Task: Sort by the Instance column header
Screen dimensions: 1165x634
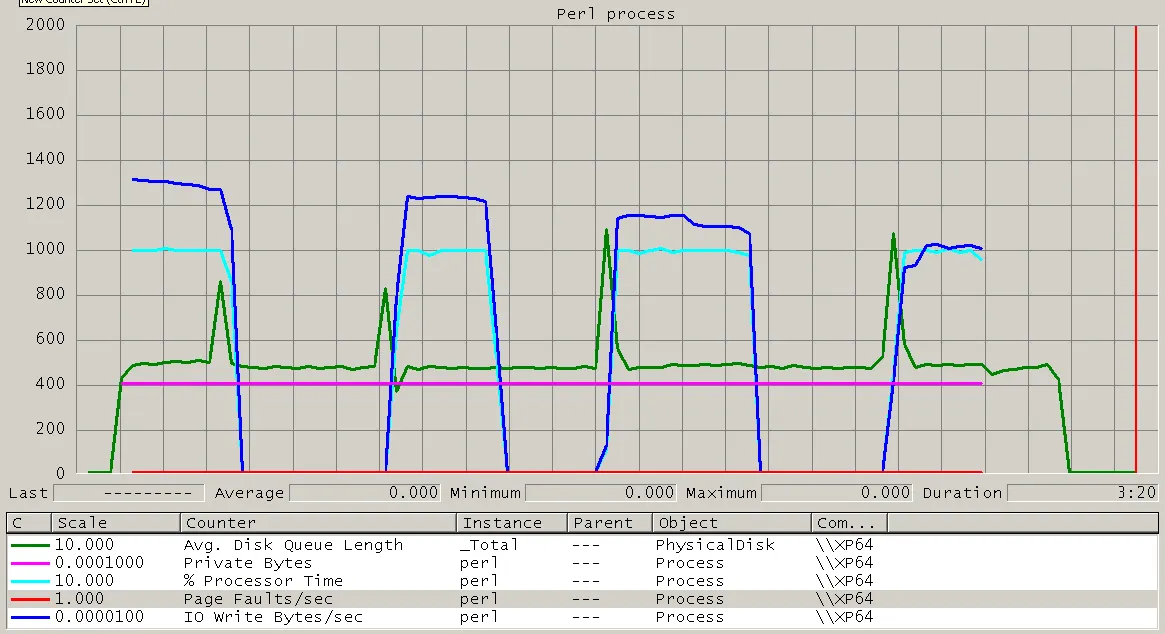Action: pos(512,523)
